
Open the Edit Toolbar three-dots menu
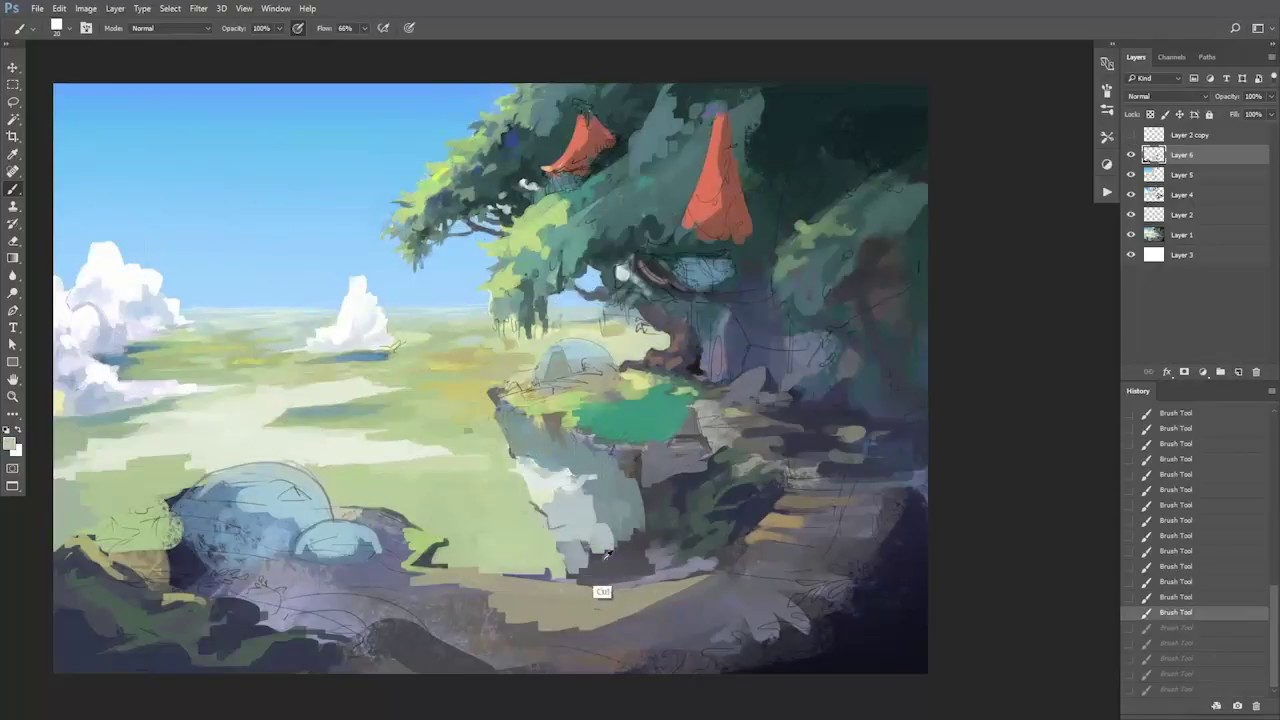(x=13, y=412)
